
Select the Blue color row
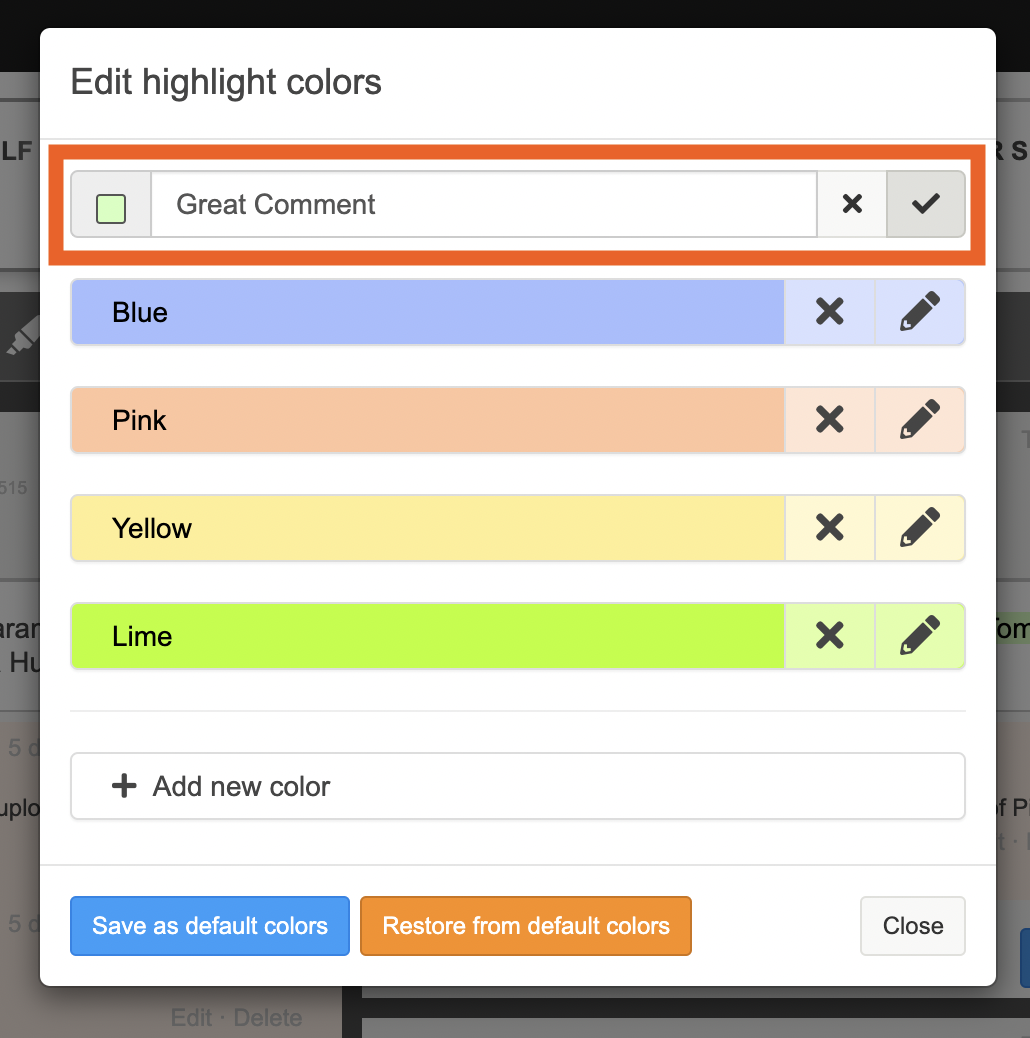point(427,312)
